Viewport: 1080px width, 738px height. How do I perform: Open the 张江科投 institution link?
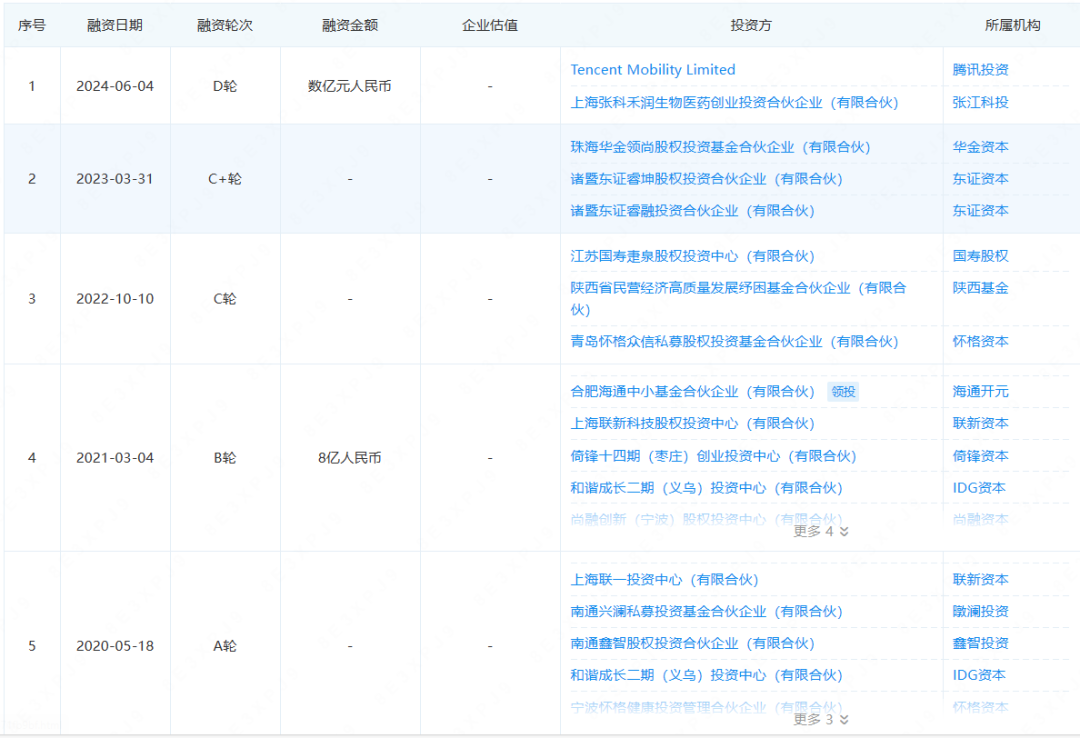(x=979, y=102)
